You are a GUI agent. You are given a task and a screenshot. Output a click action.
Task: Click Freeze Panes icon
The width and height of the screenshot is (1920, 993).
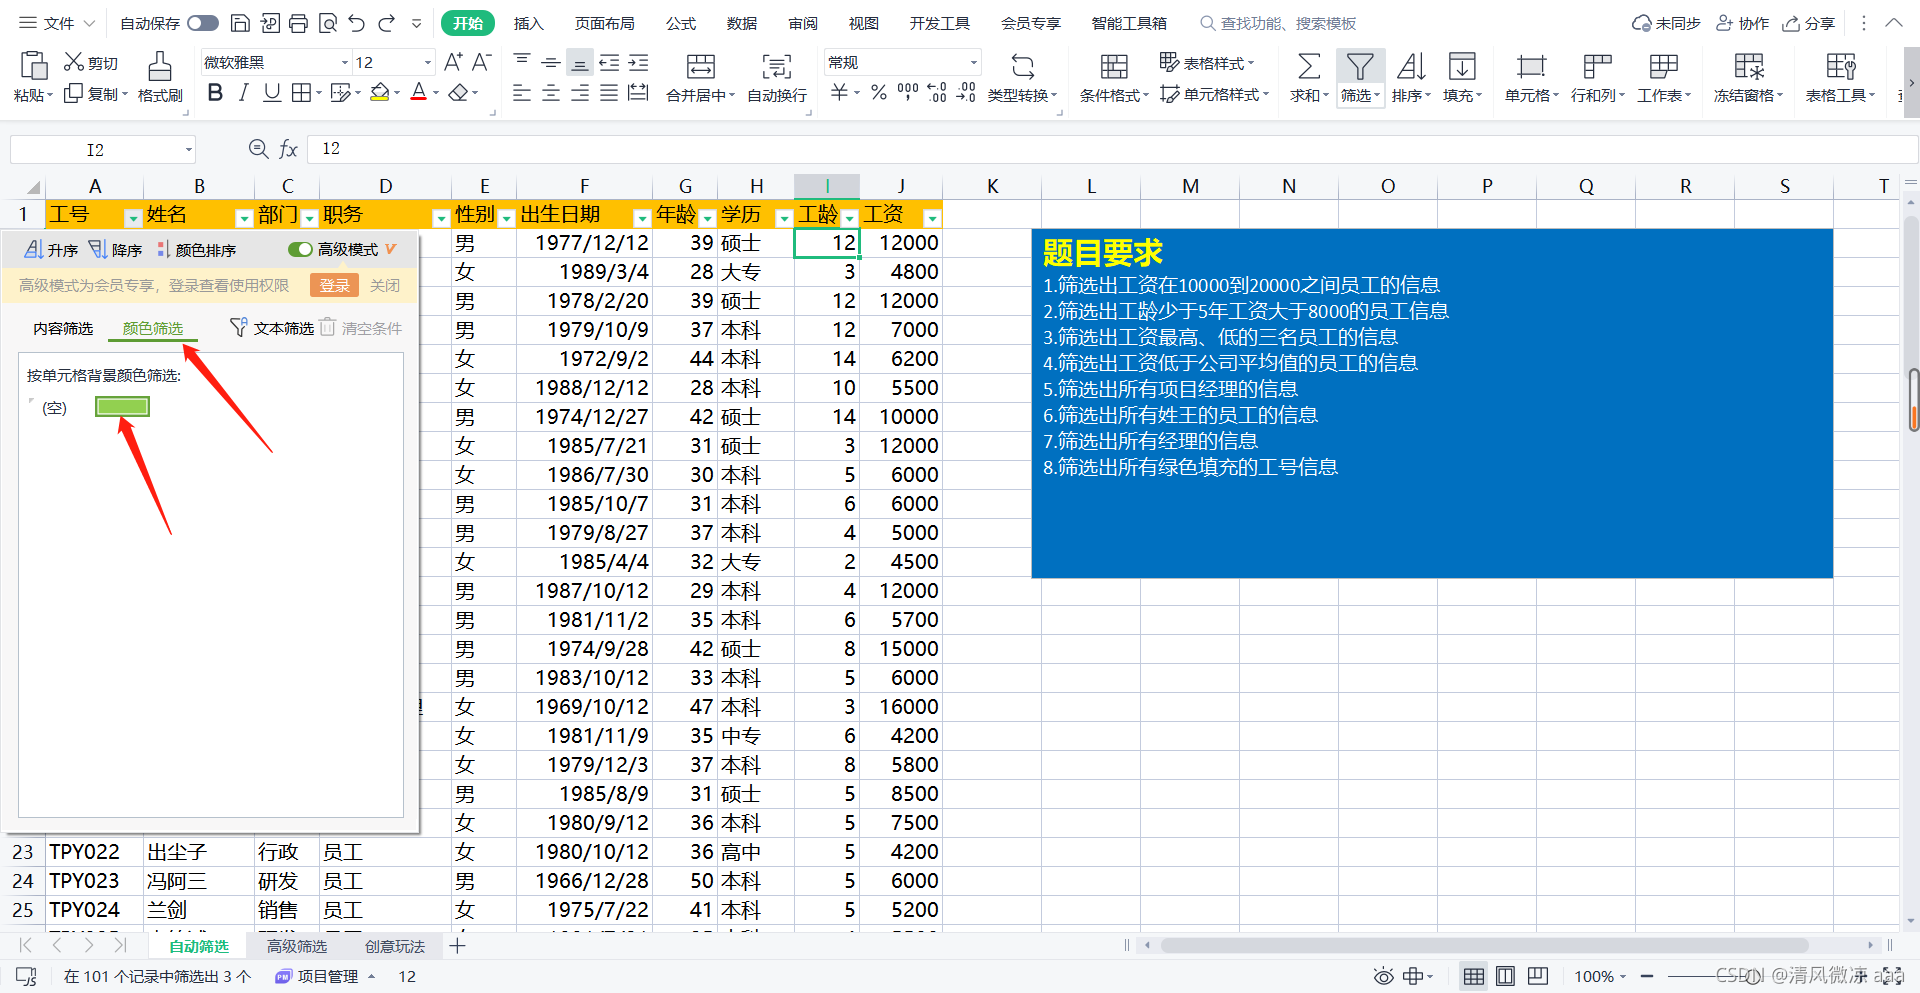[x=1748, y=67]
